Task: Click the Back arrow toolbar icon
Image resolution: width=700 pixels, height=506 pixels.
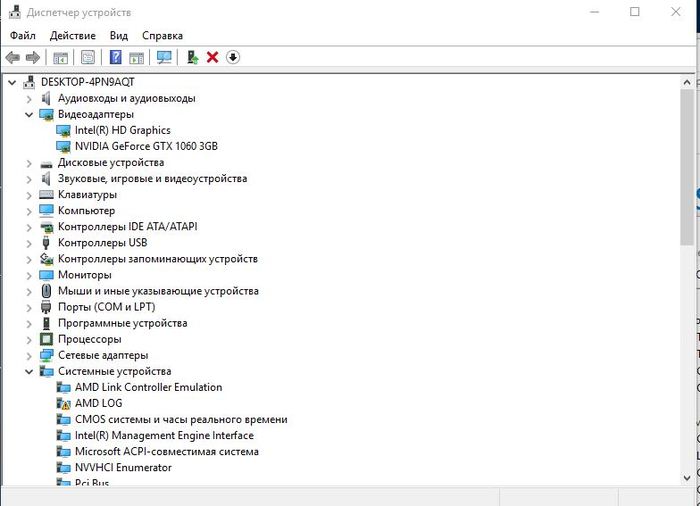Action: pyautogui.click(x=12, y=58)
